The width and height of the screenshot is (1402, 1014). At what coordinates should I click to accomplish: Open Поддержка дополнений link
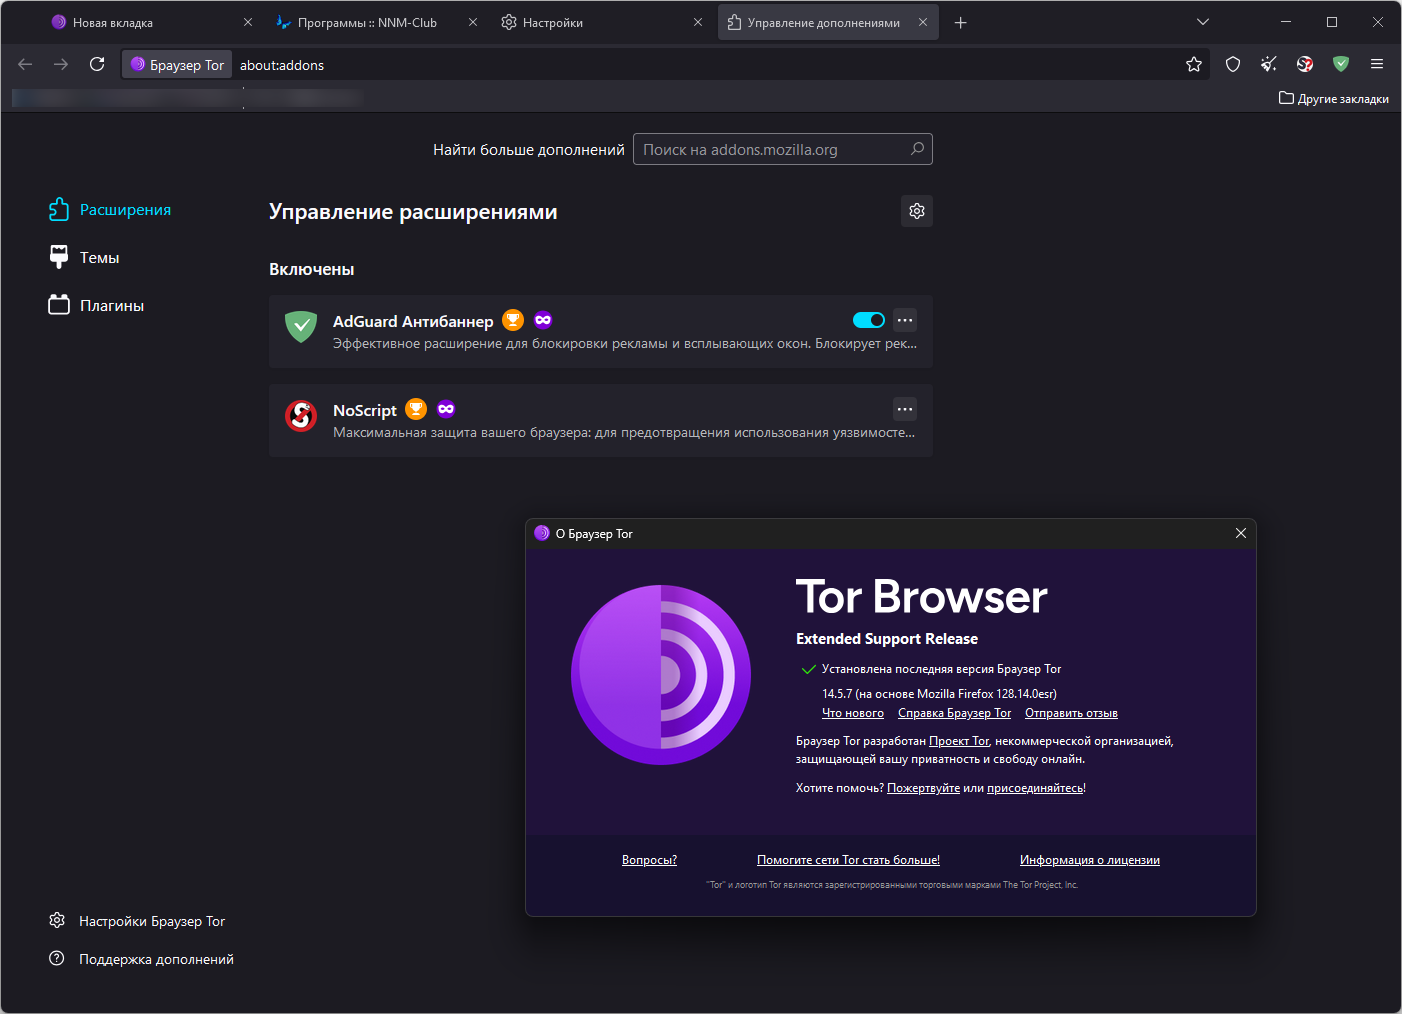click(141, 959)
